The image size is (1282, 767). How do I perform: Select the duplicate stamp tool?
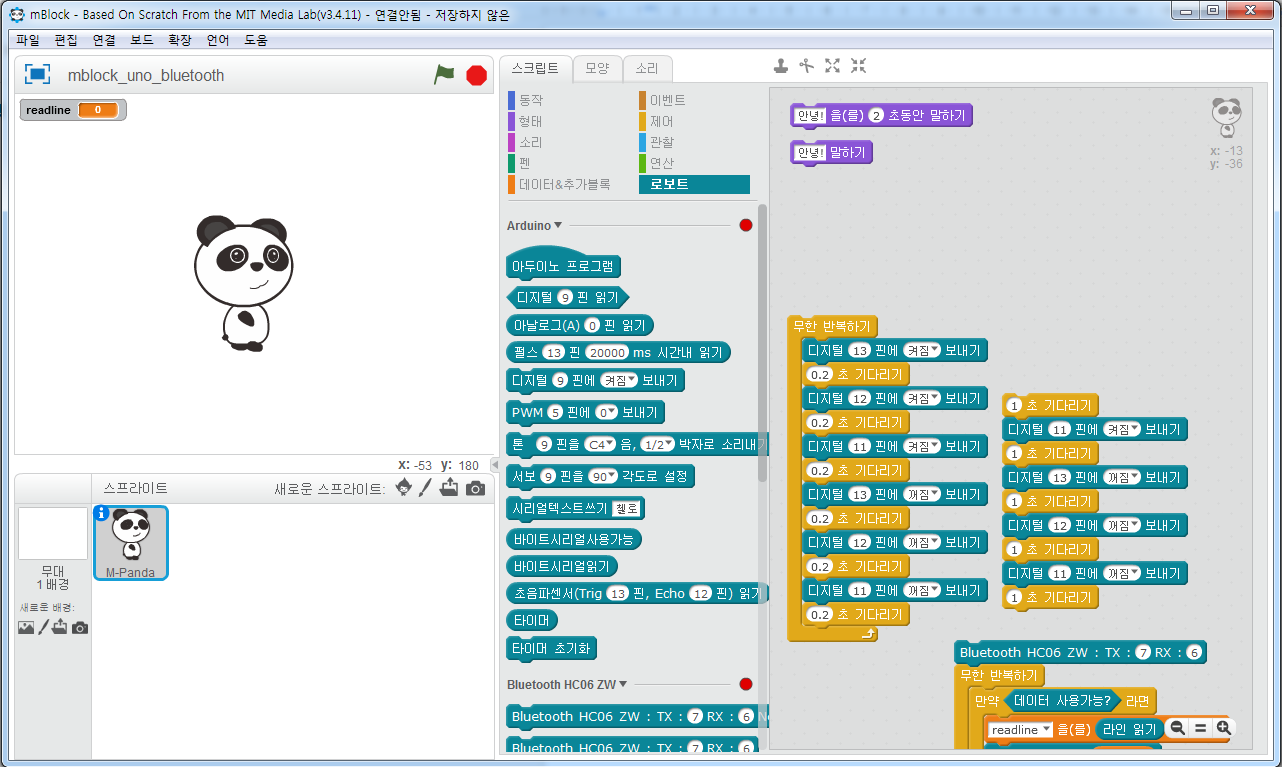click(782, 66)
